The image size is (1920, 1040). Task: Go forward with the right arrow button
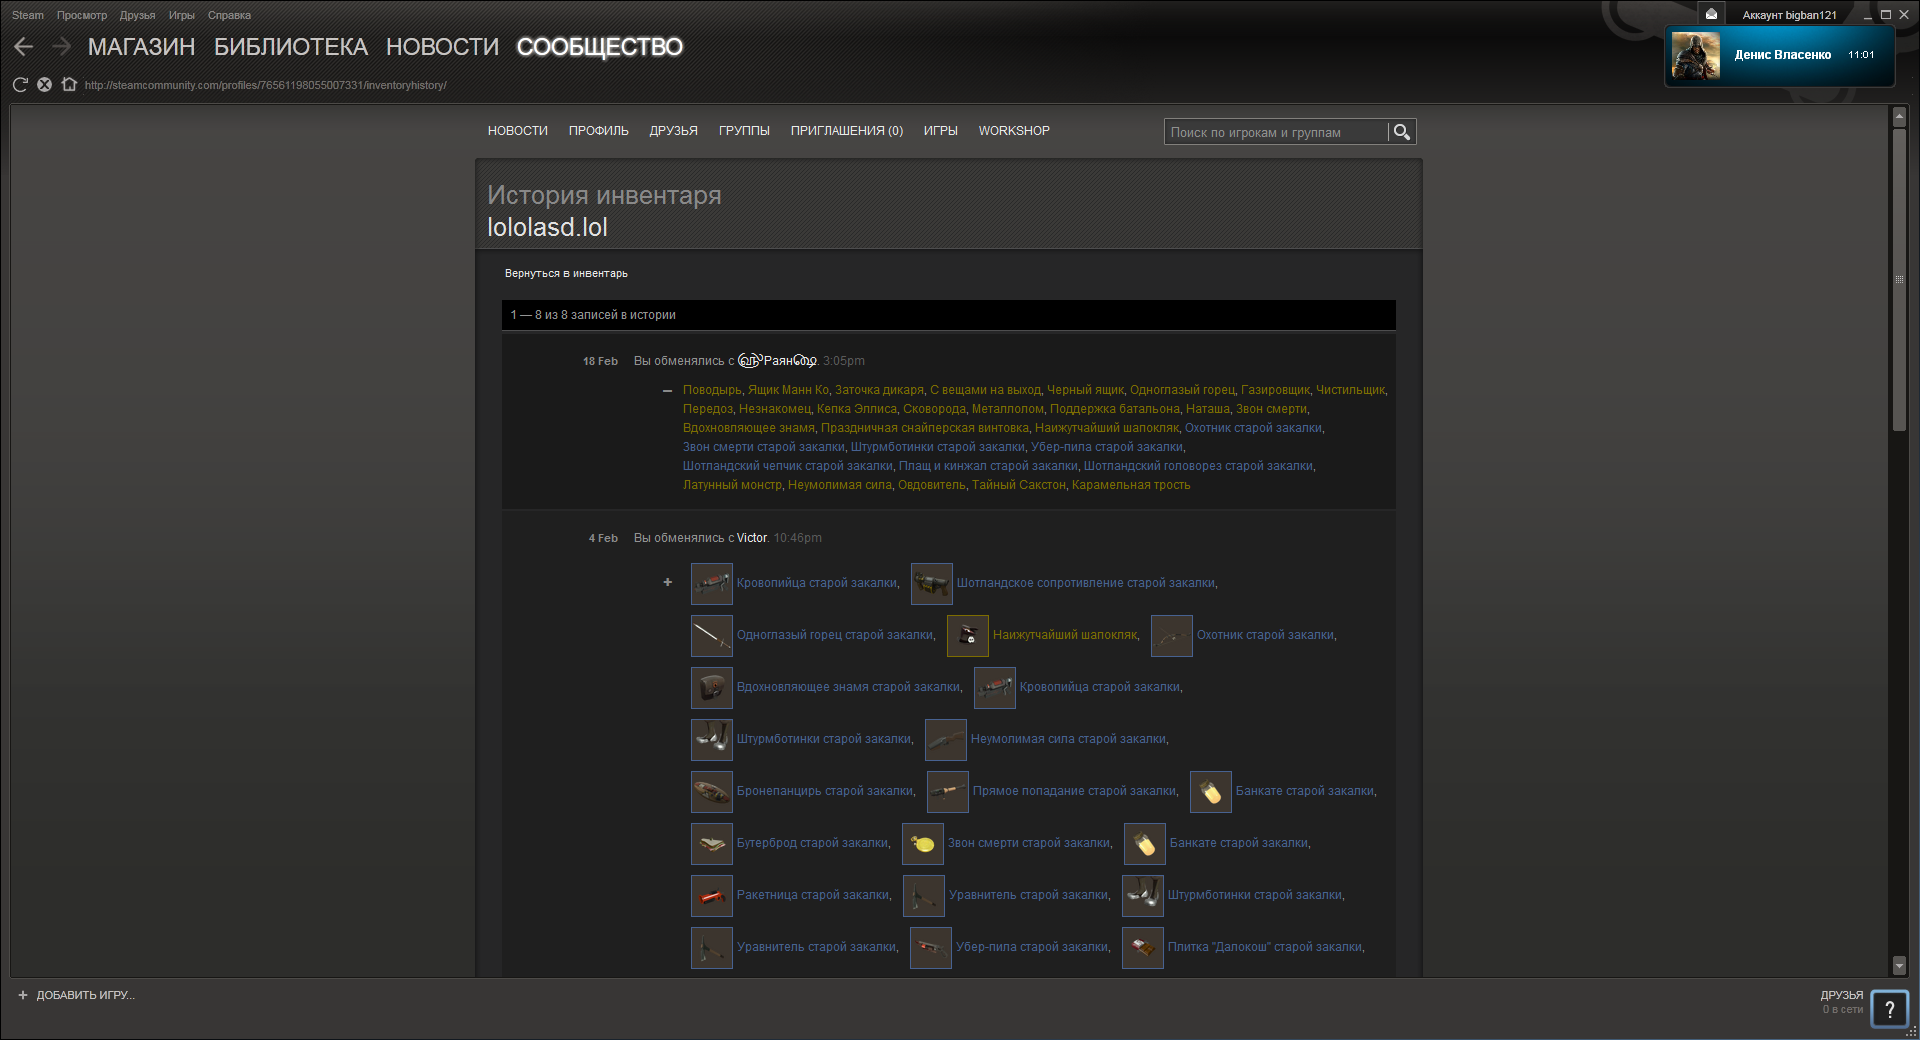[61, 47]
